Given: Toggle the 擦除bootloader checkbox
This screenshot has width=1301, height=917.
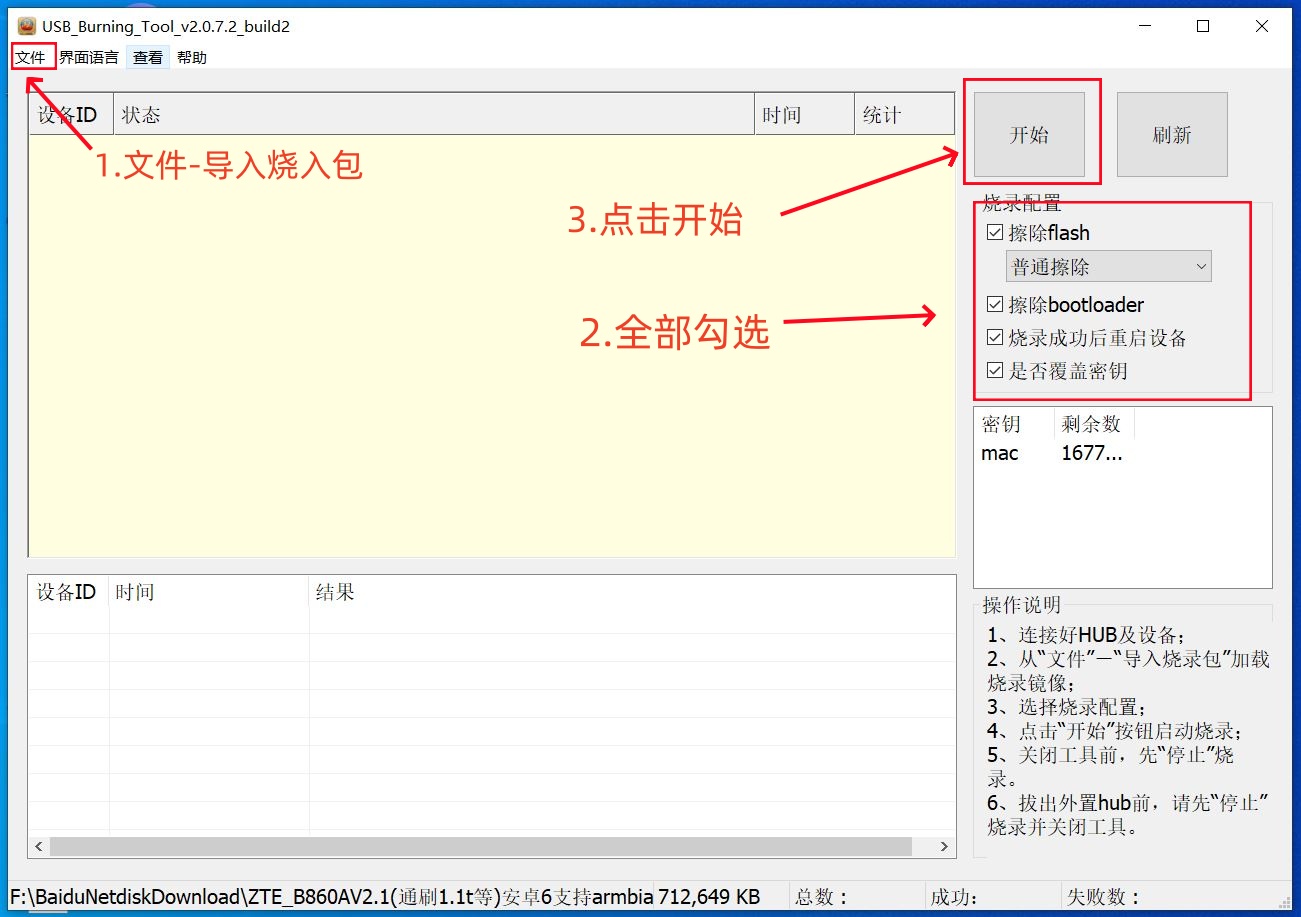Looking at the screenshot, I should (x=994, y=305).
